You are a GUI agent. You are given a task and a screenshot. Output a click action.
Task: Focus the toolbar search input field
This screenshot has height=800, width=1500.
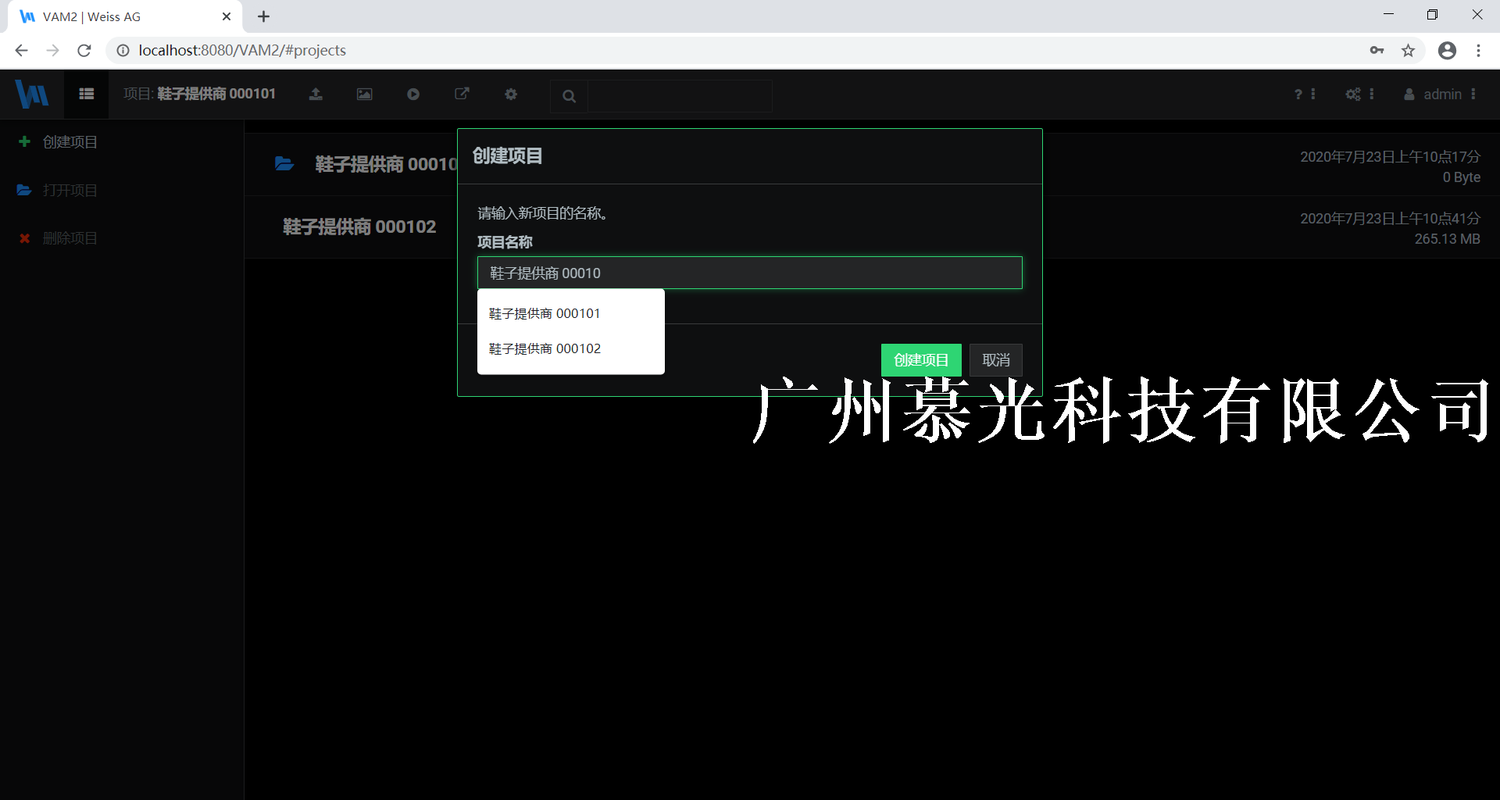(680, 96)
